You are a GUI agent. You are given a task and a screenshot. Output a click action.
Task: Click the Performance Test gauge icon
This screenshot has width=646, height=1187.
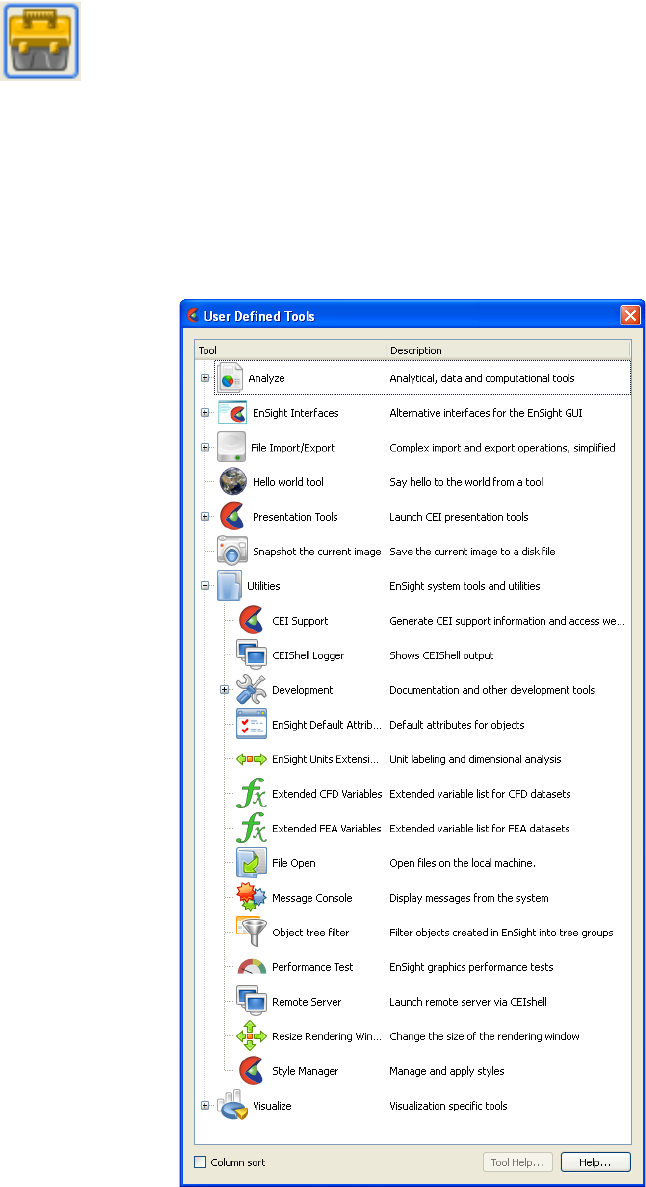[251, 967]
